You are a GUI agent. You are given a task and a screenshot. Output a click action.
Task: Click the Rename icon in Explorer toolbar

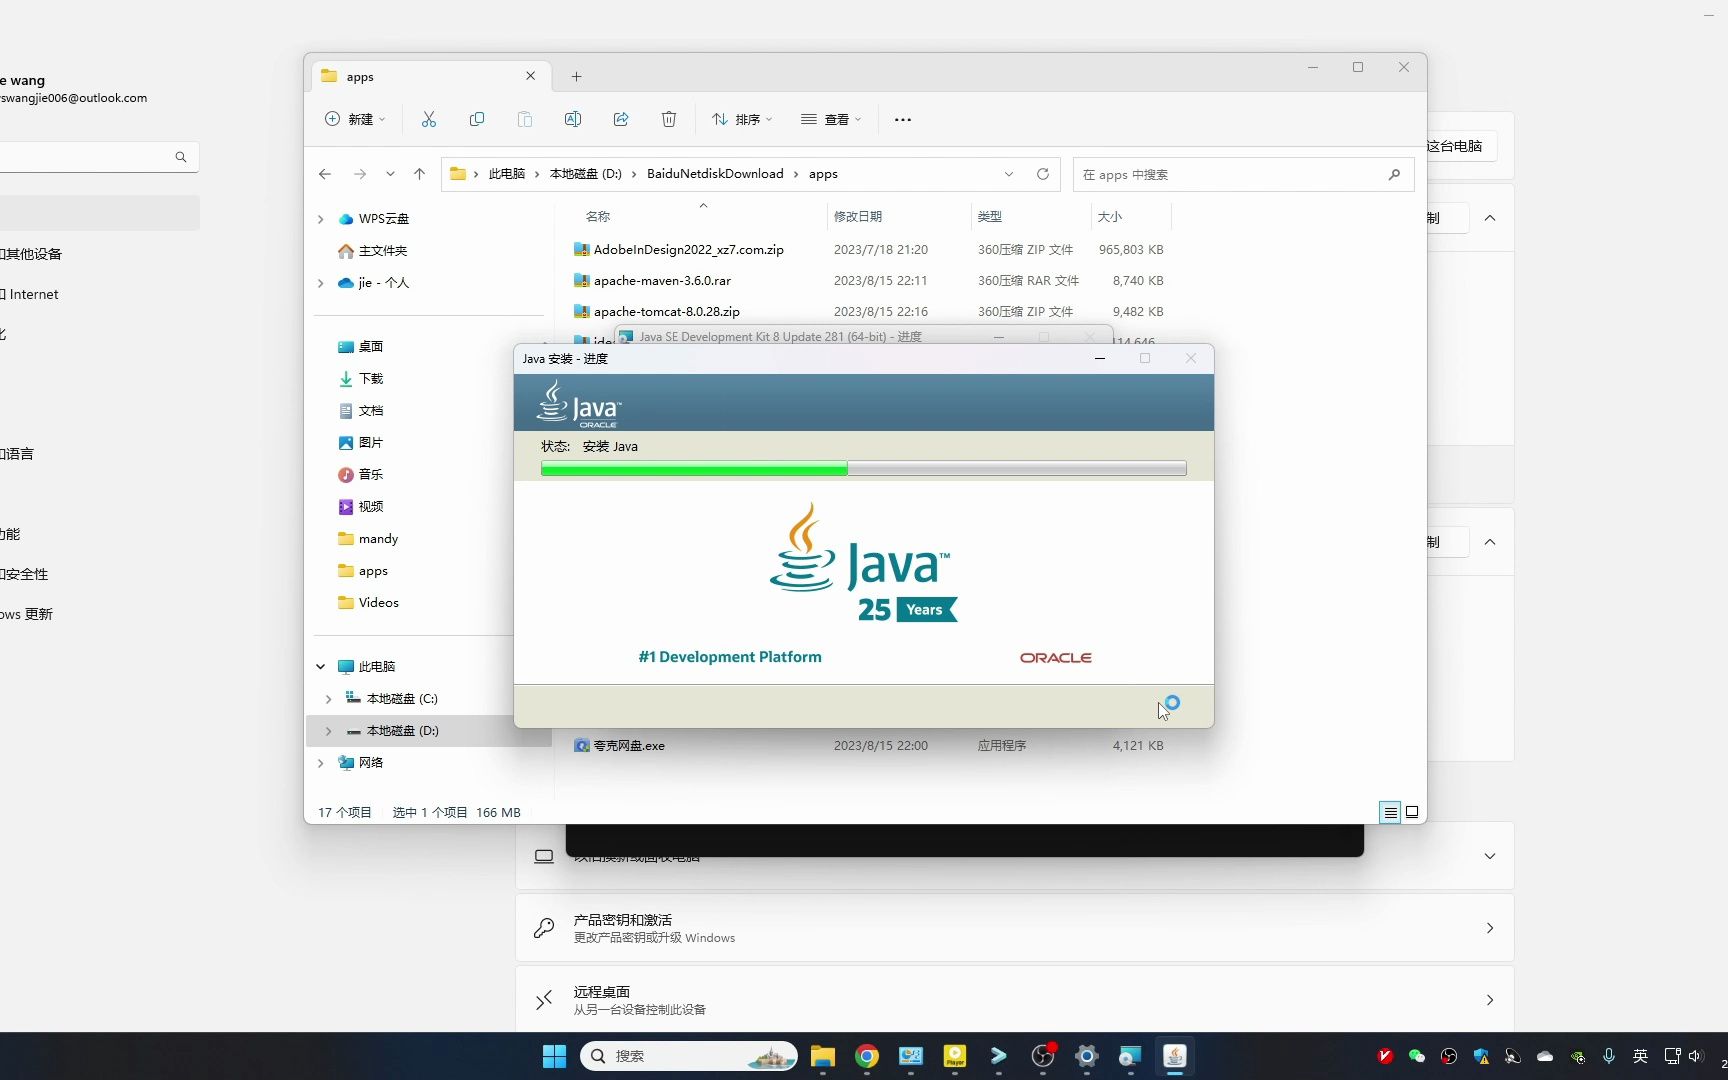(x=573, y=119)
